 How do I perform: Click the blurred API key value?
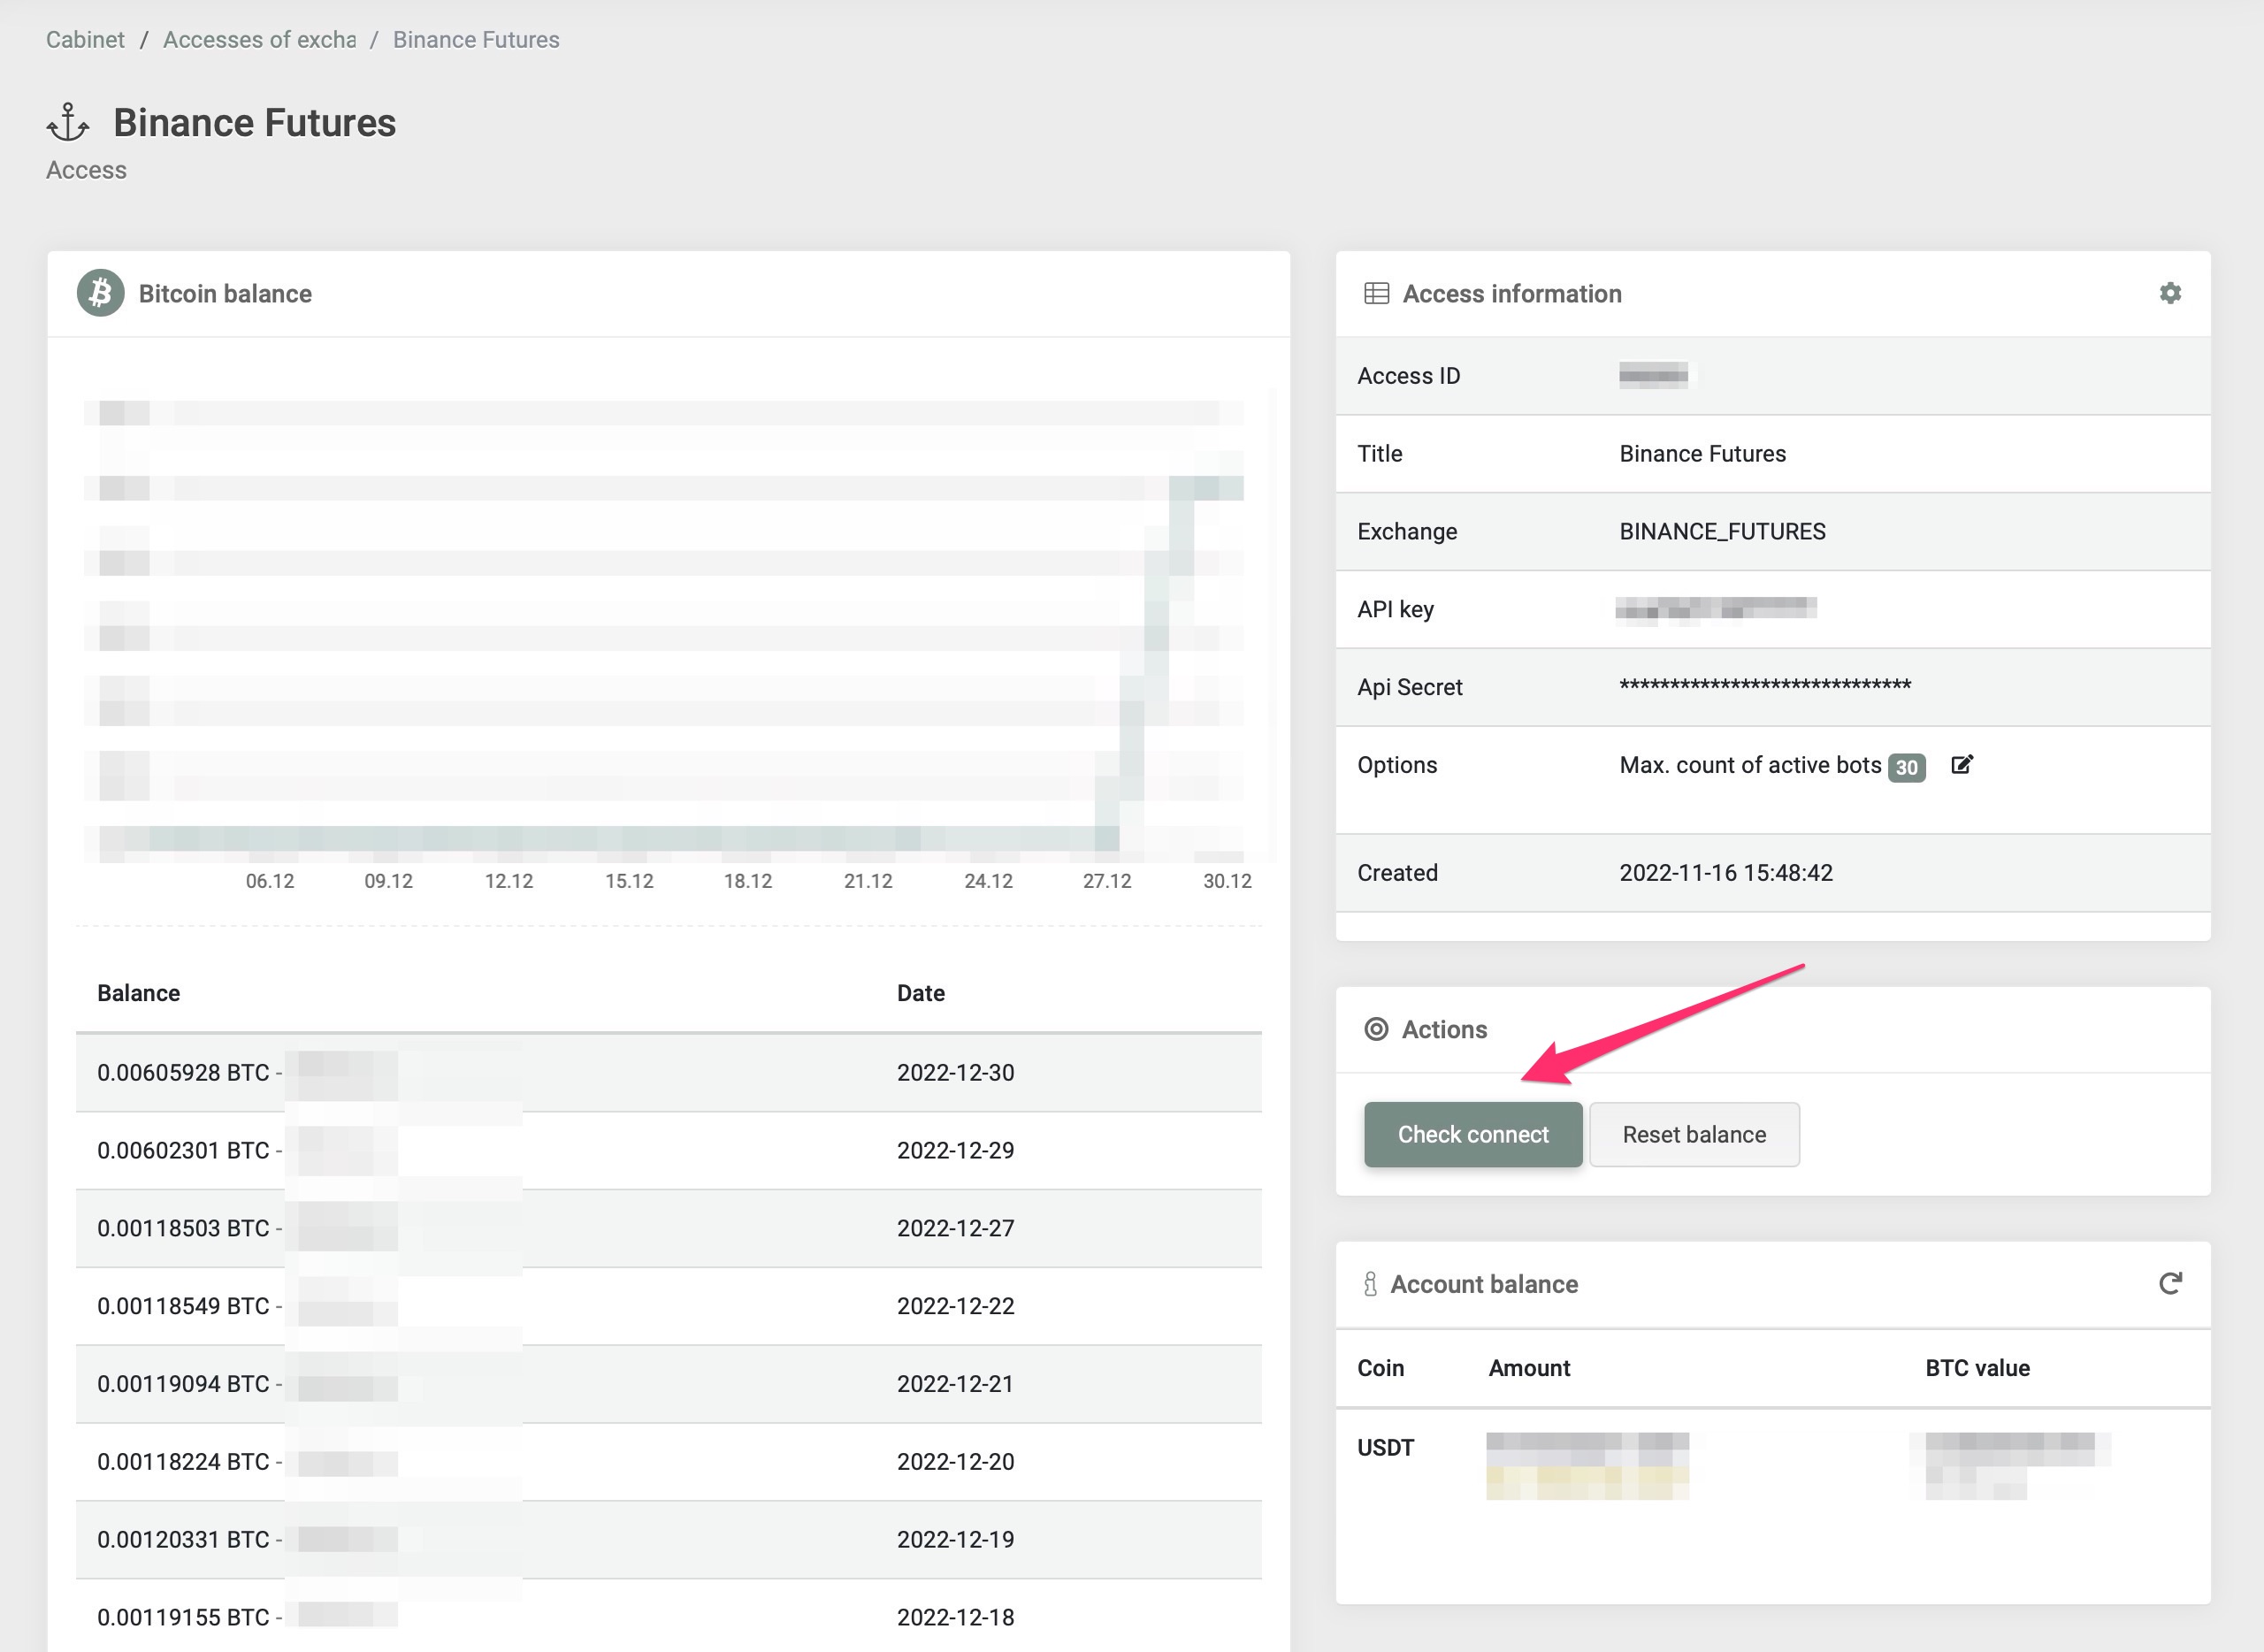[x=1716, y=609]
